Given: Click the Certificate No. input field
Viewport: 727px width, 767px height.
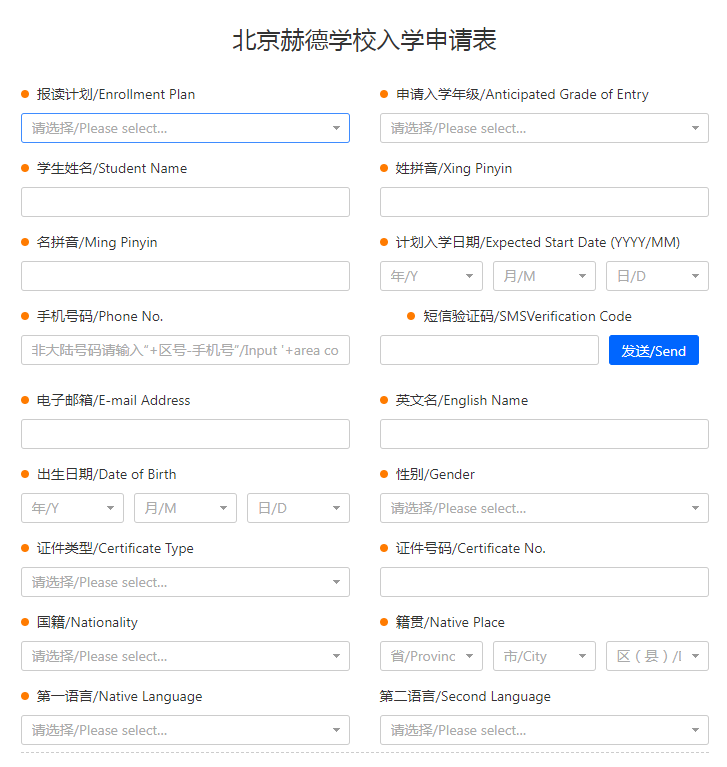Looking at the screenshot, I should pyautogui.click(x=544, y=582).
